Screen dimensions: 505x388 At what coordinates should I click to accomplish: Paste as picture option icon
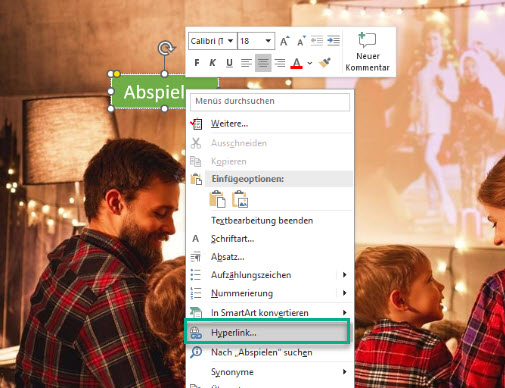tap(240, 199)
